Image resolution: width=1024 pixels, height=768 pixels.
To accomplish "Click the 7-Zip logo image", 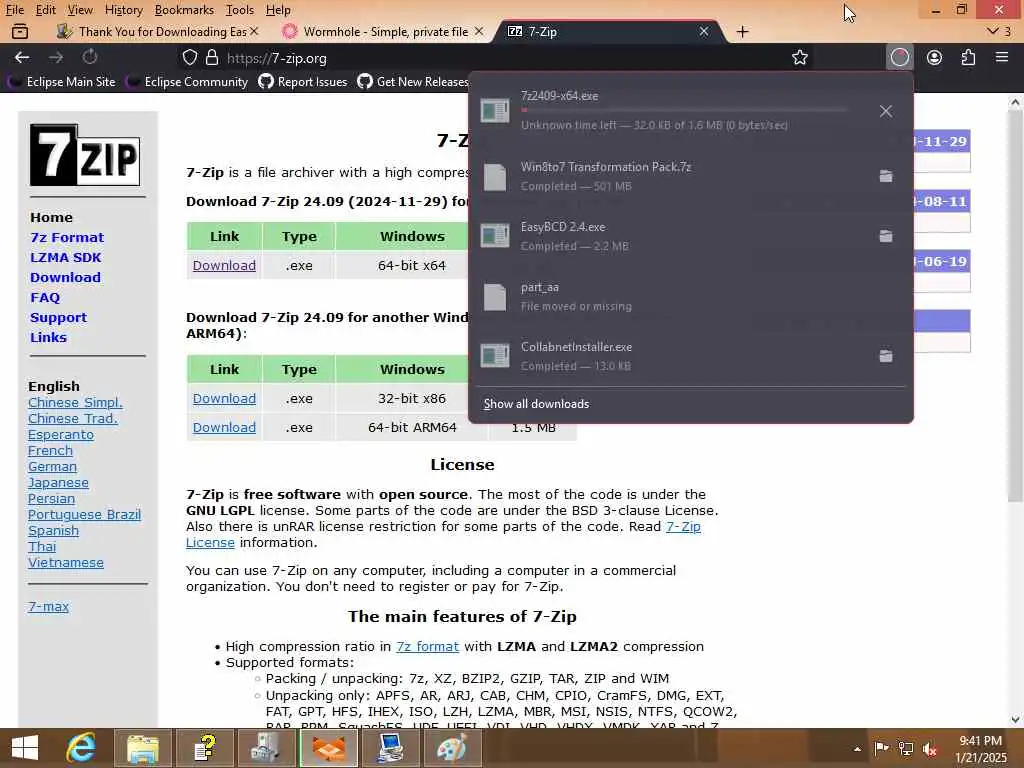I will 85,155.
